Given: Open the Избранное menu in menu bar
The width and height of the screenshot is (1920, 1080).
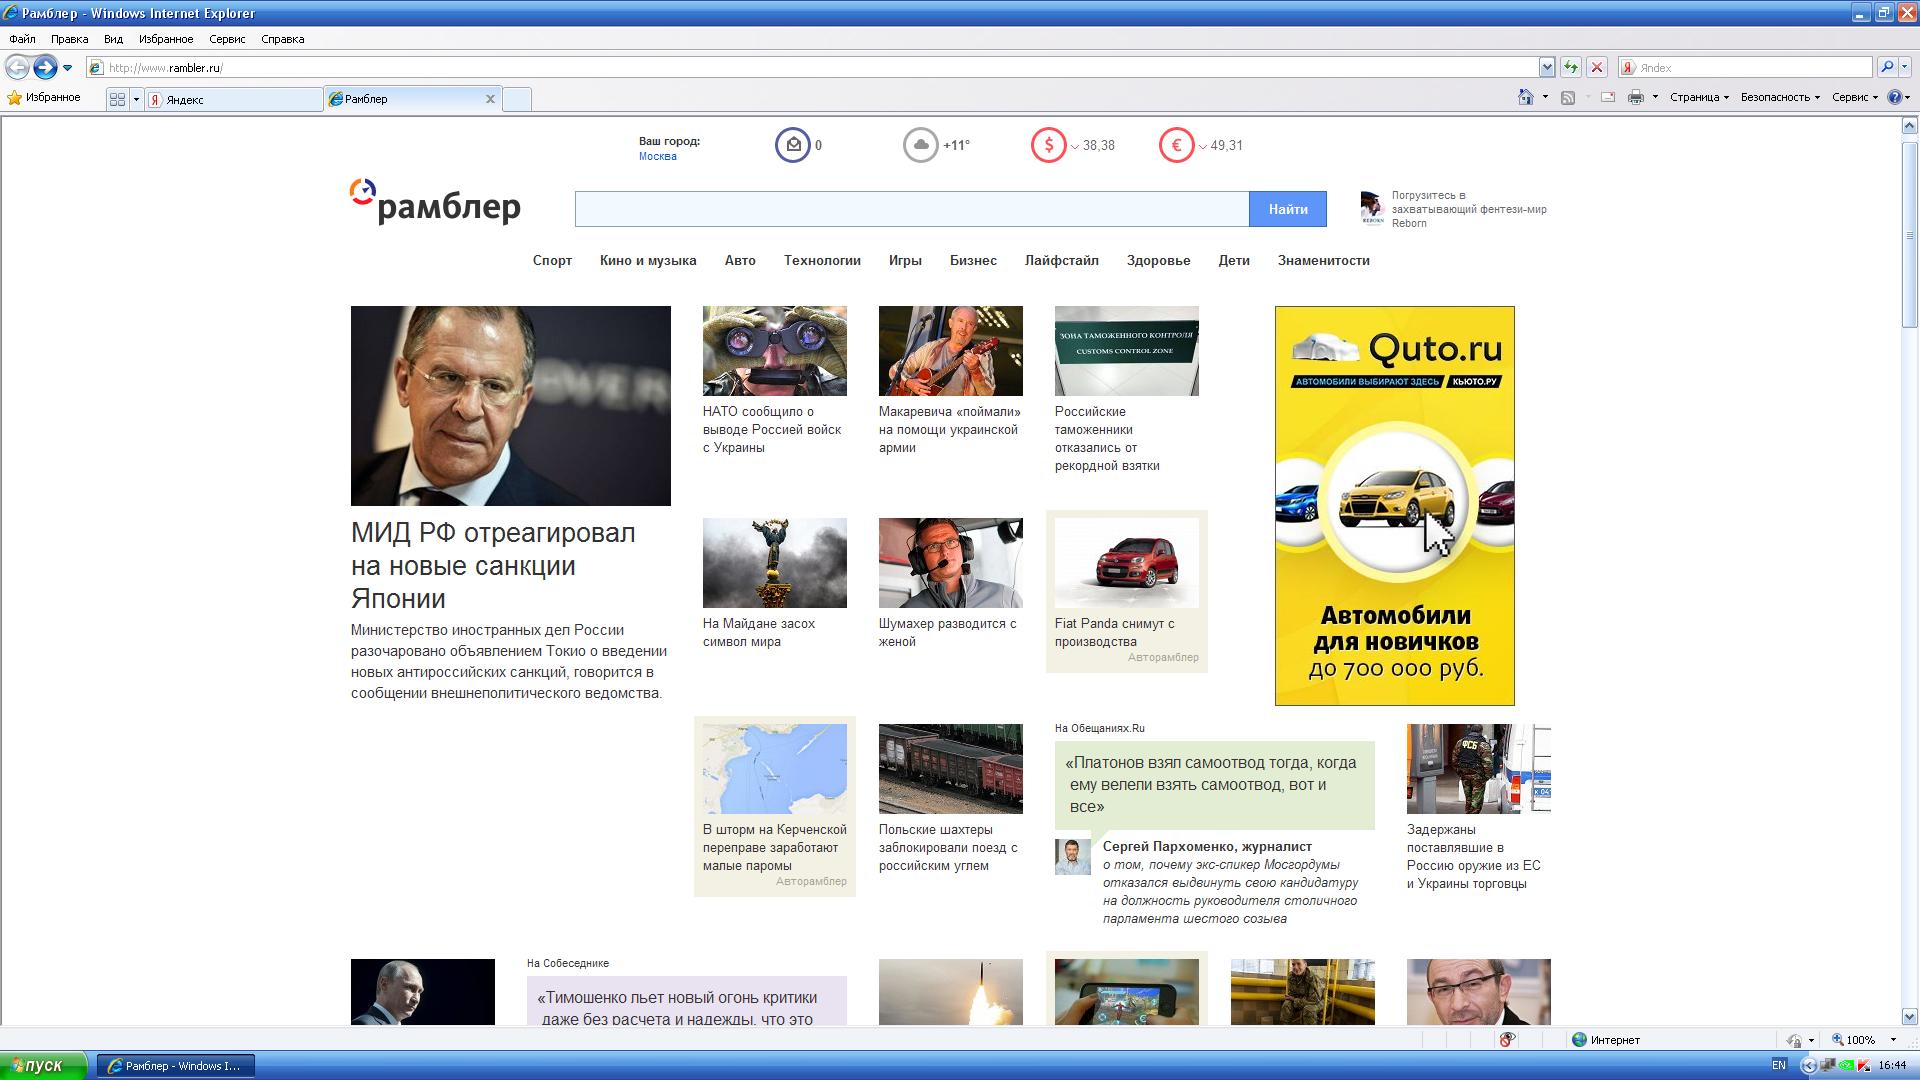Looking at the screenshot, I should coord(165,39).
